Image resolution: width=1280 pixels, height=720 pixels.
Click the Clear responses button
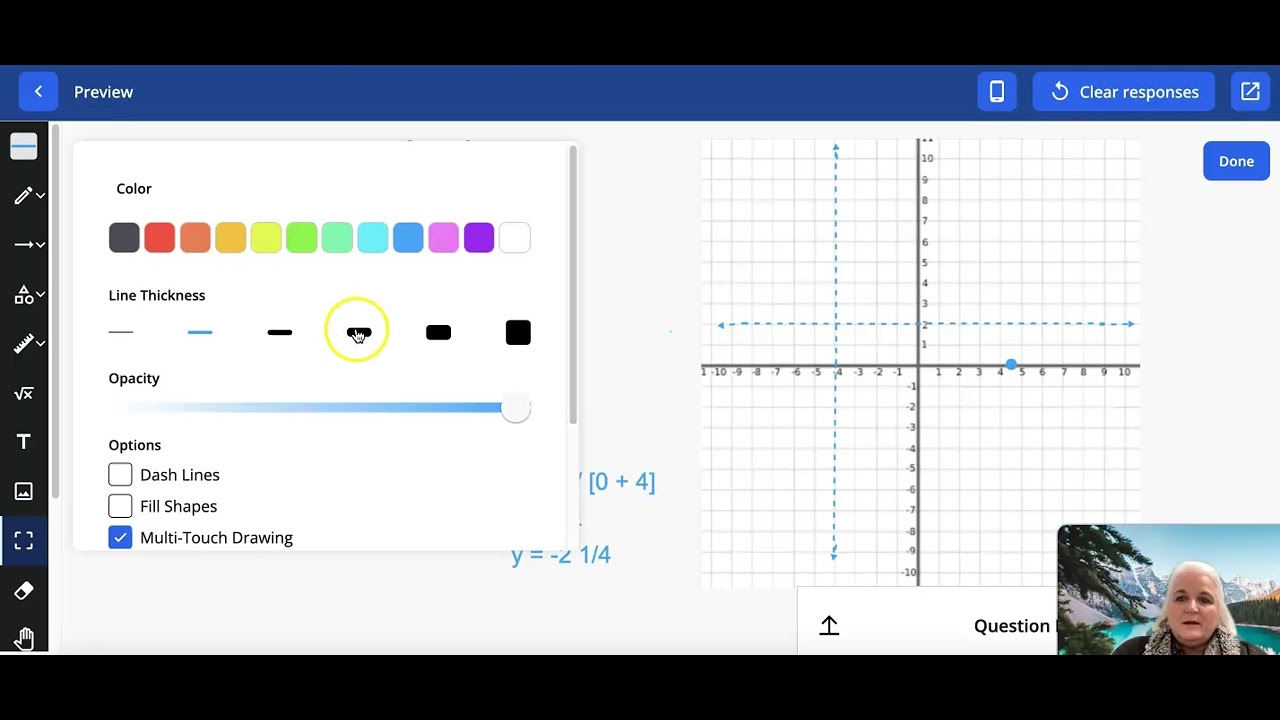click(x=1124, y=92)
